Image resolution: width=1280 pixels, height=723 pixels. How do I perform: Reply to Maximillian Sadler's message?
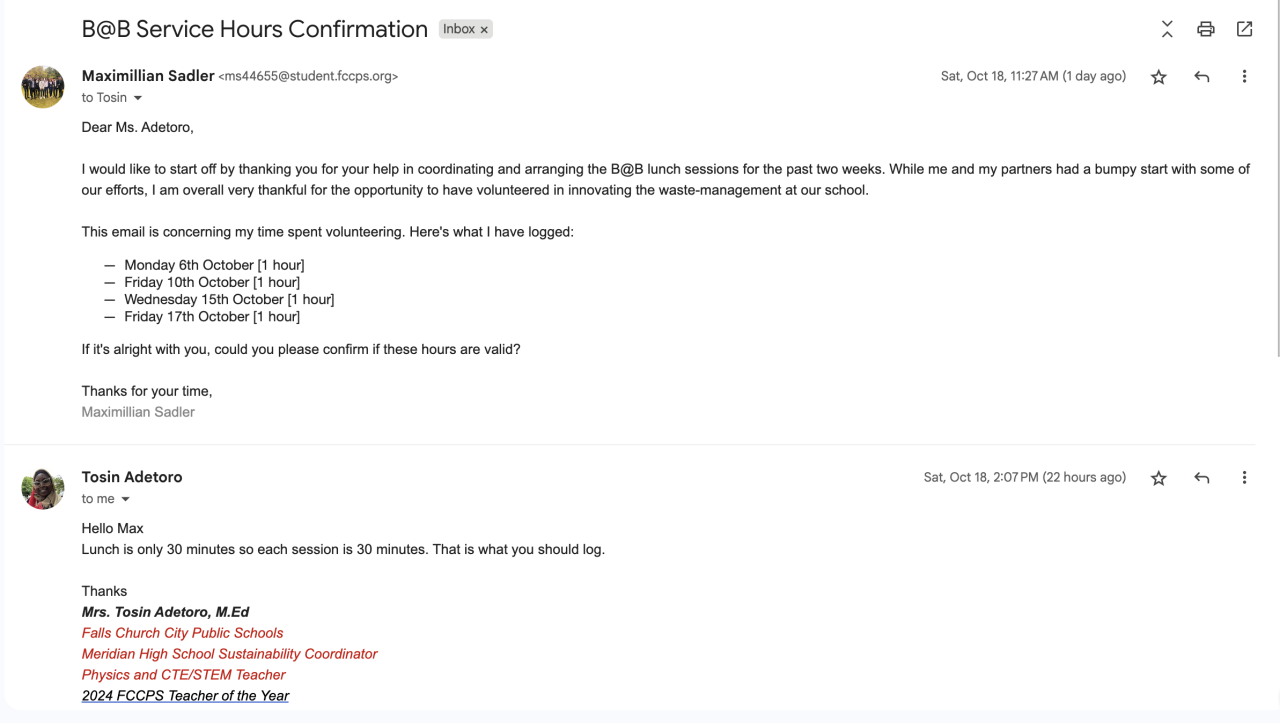[1202, 77]
